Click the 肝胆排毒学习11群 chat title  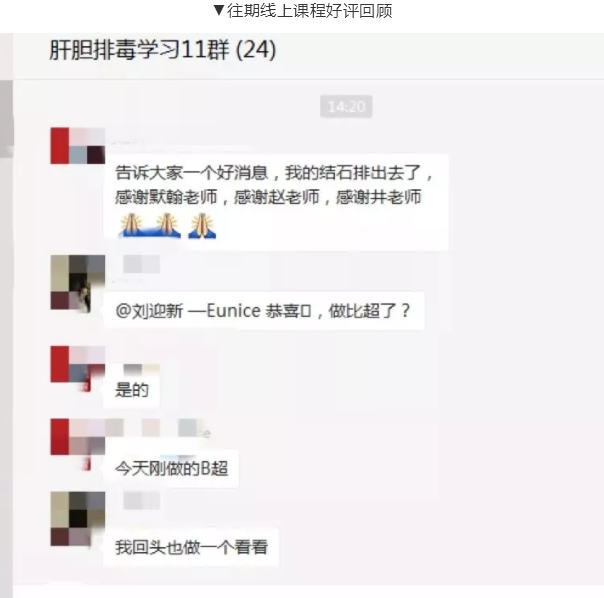[163, 50]
